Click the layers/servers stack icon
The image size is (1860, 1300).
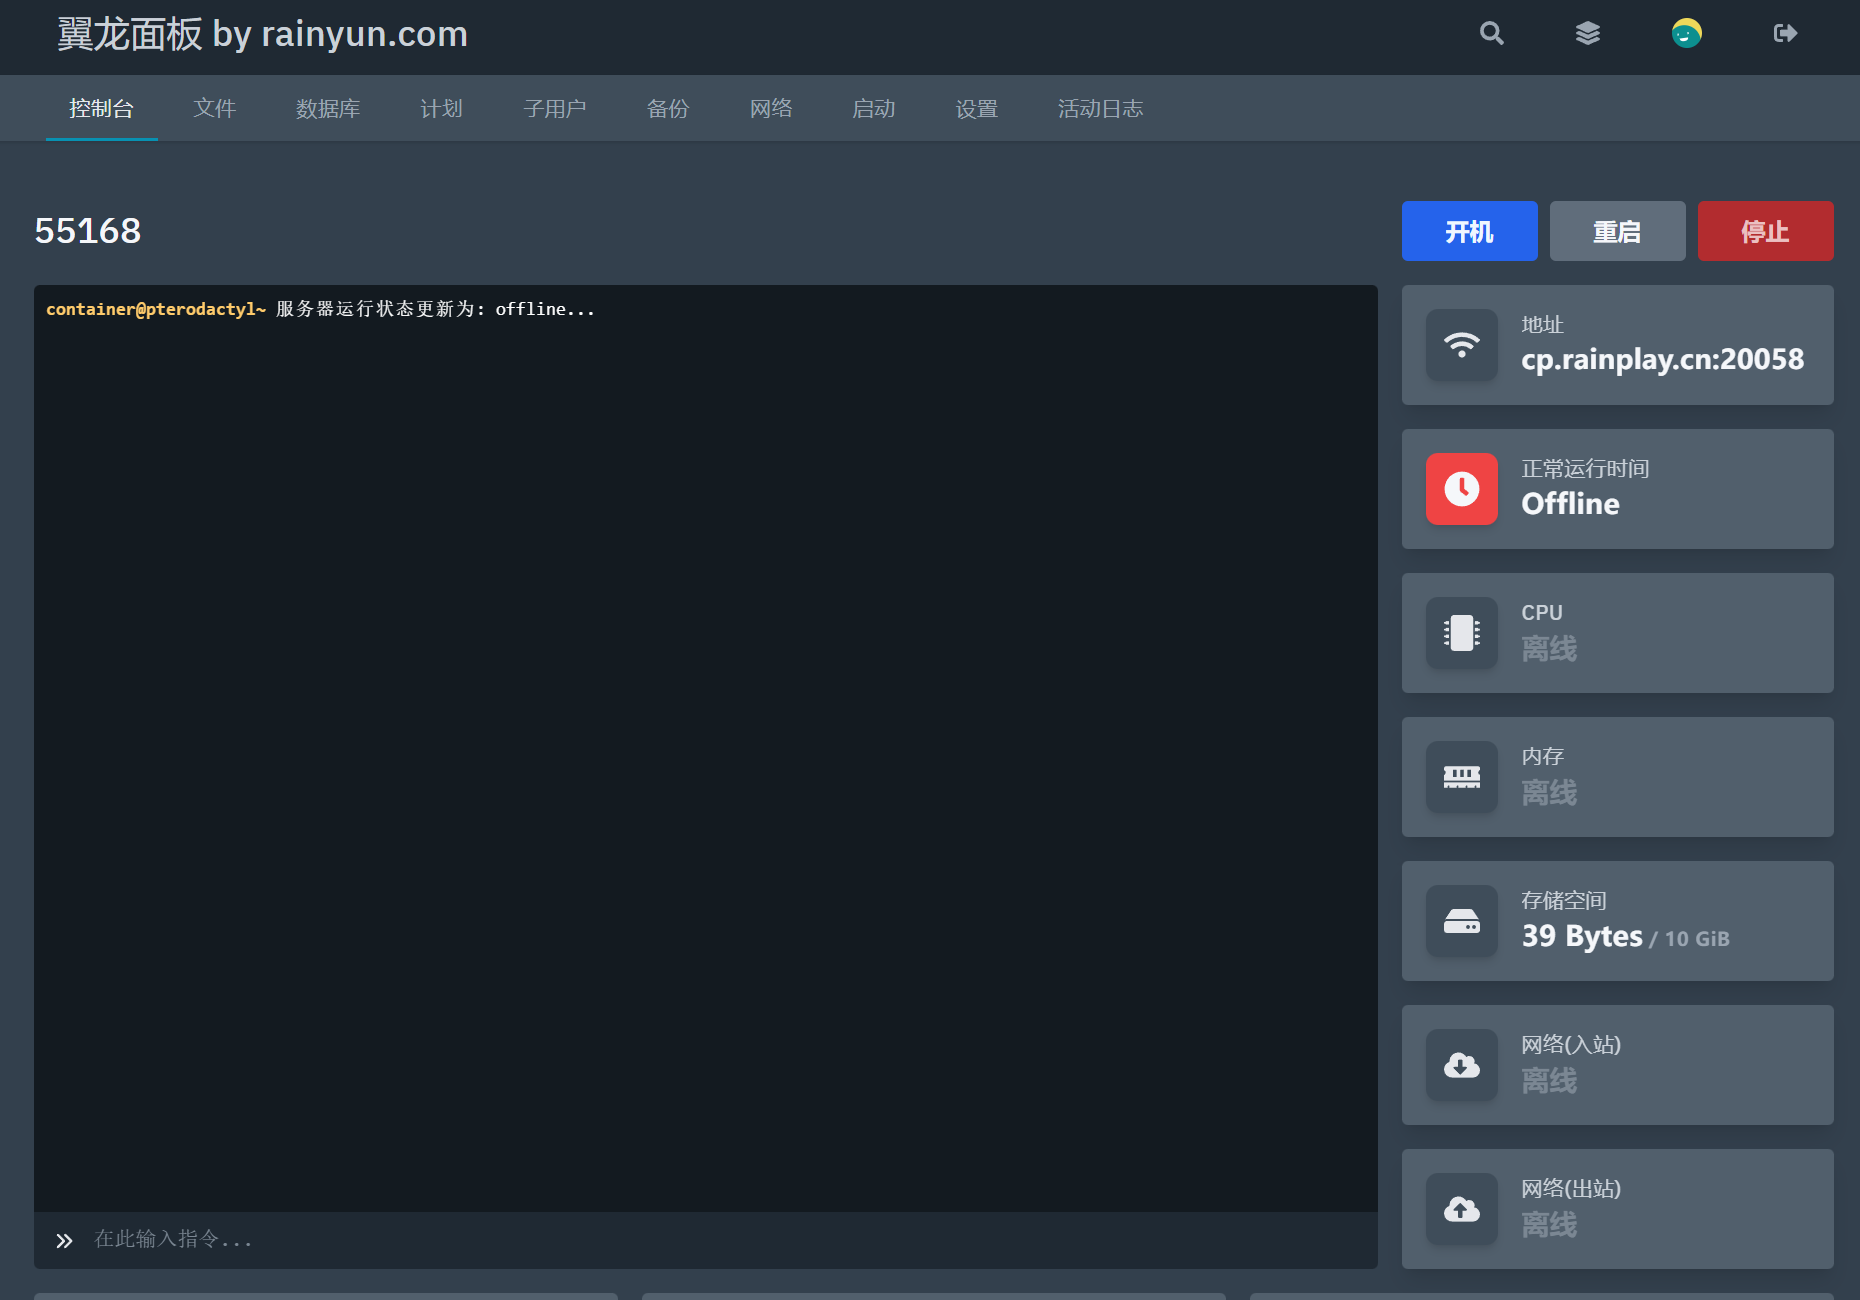[x=1588, y=33]
